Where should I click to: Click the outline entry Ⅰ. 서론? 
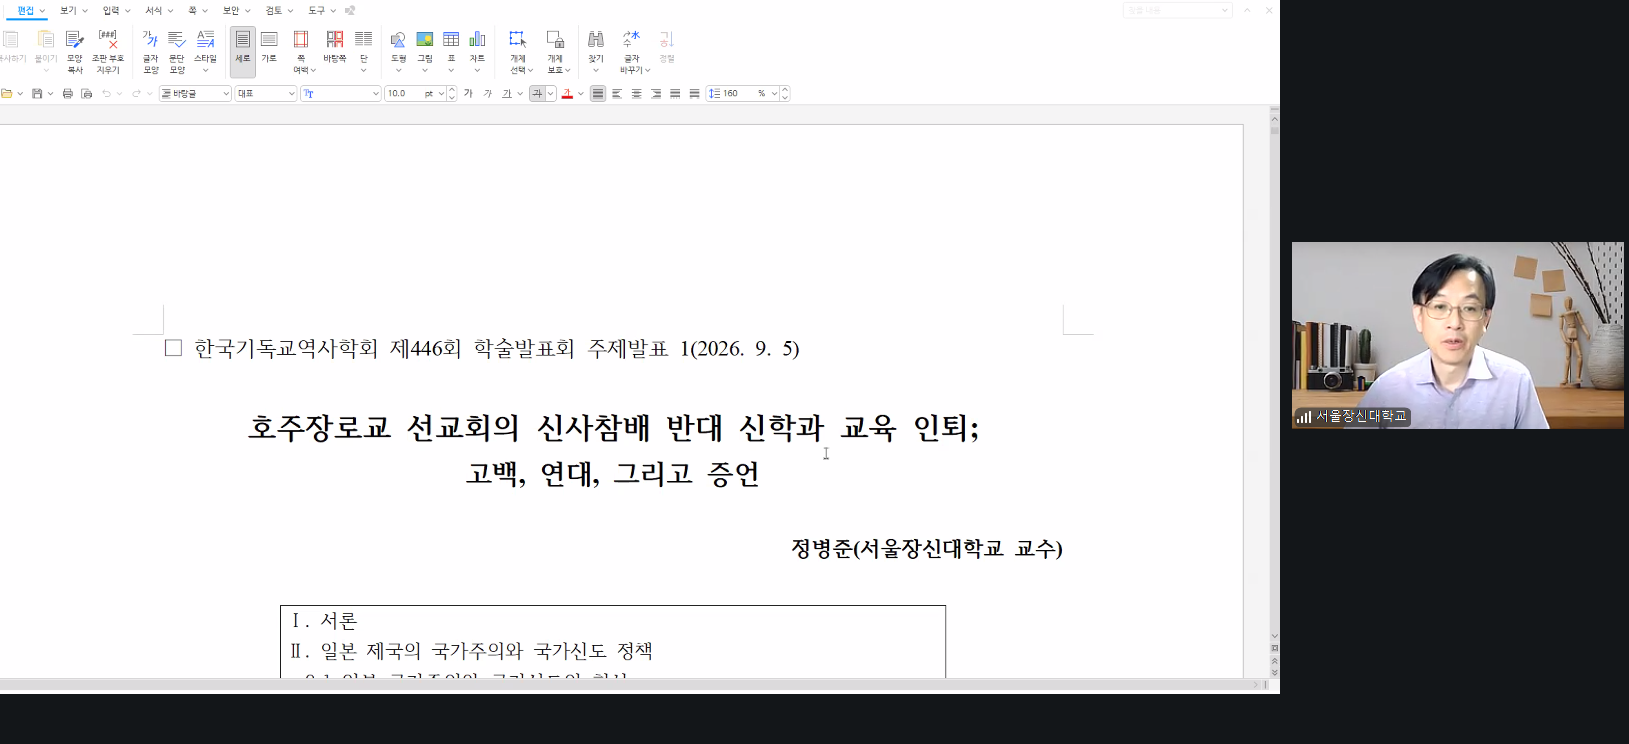tap(324, 621)
